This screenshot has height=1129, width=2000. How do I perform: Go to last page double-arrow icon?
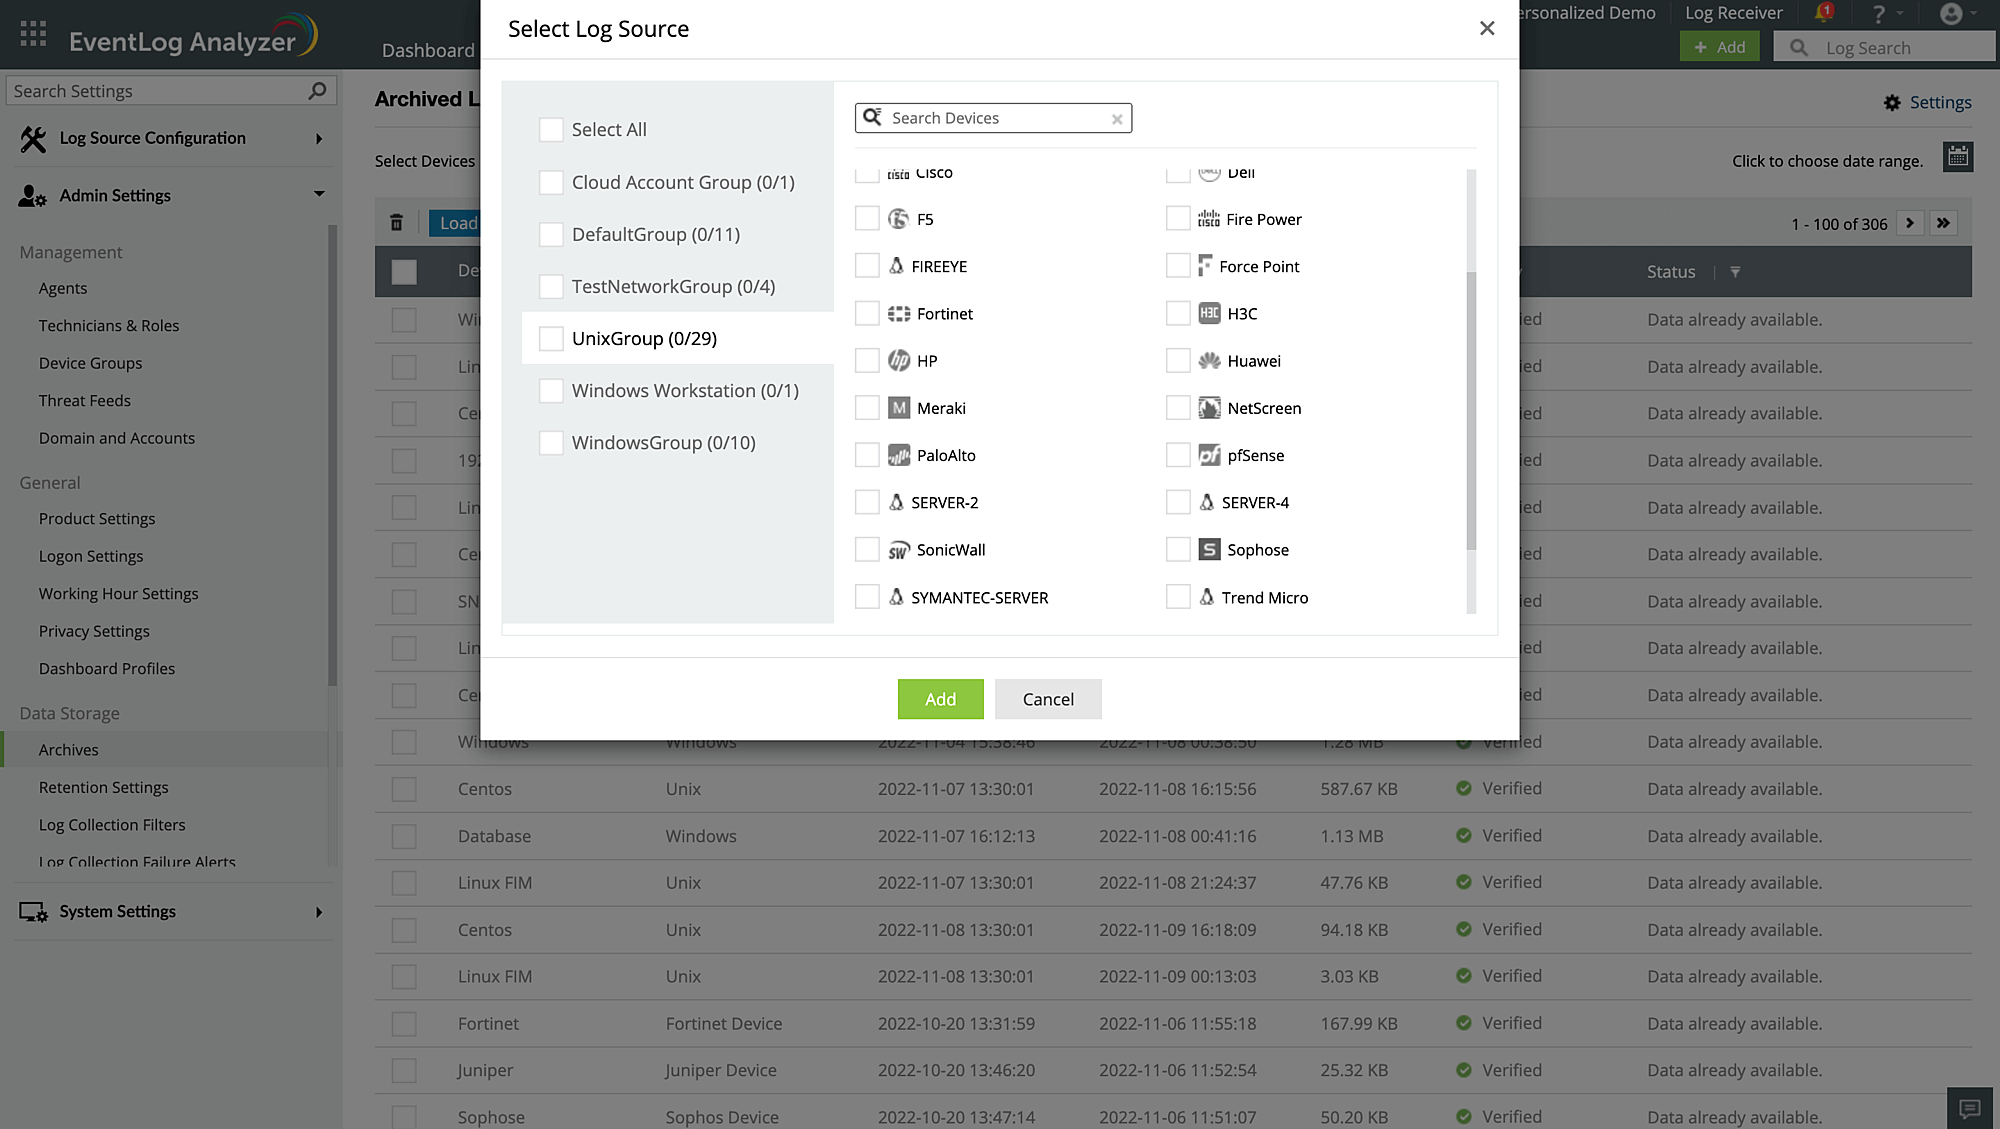point(1943,223)
